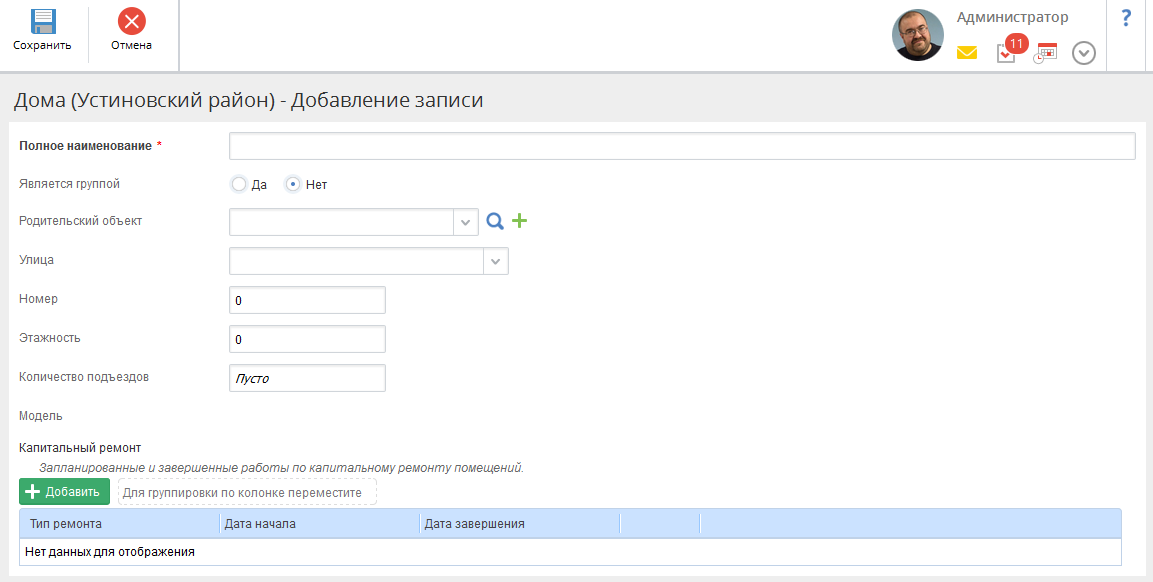Click the Модель label

click(x=41, y=416)
